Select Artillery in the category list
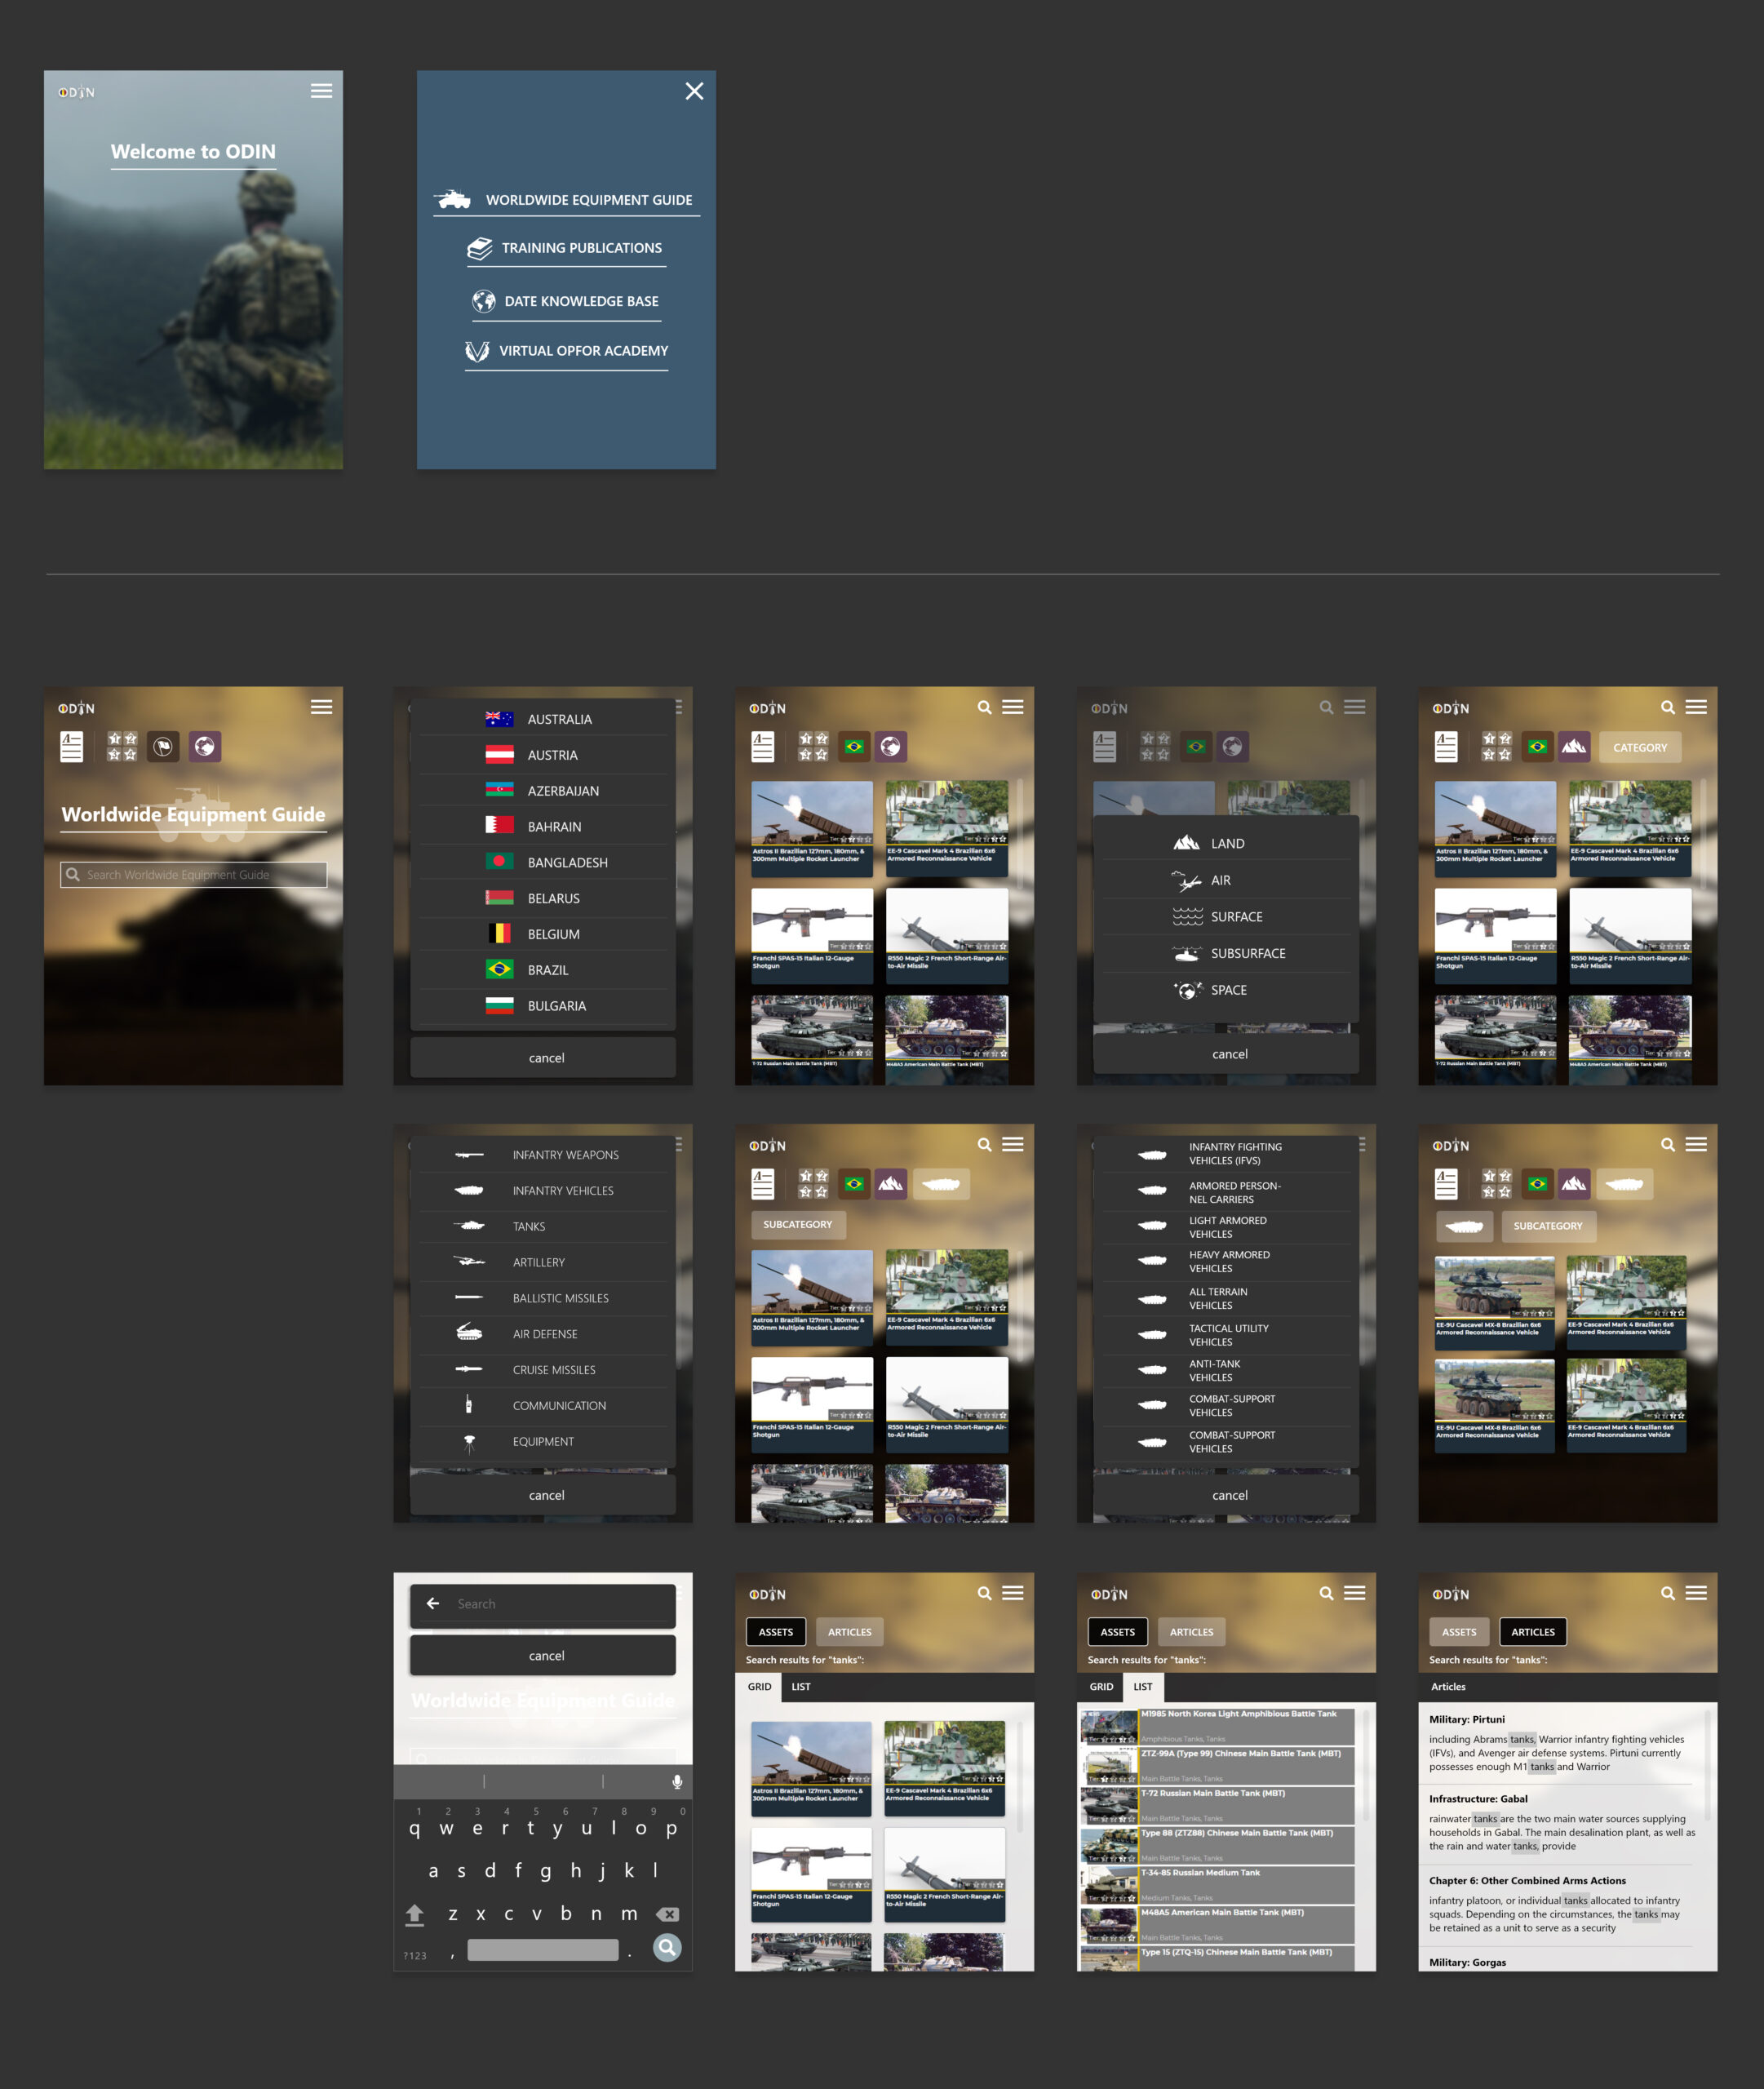The width and height of the screenshot is (1764, 2089). (542, 1262)
